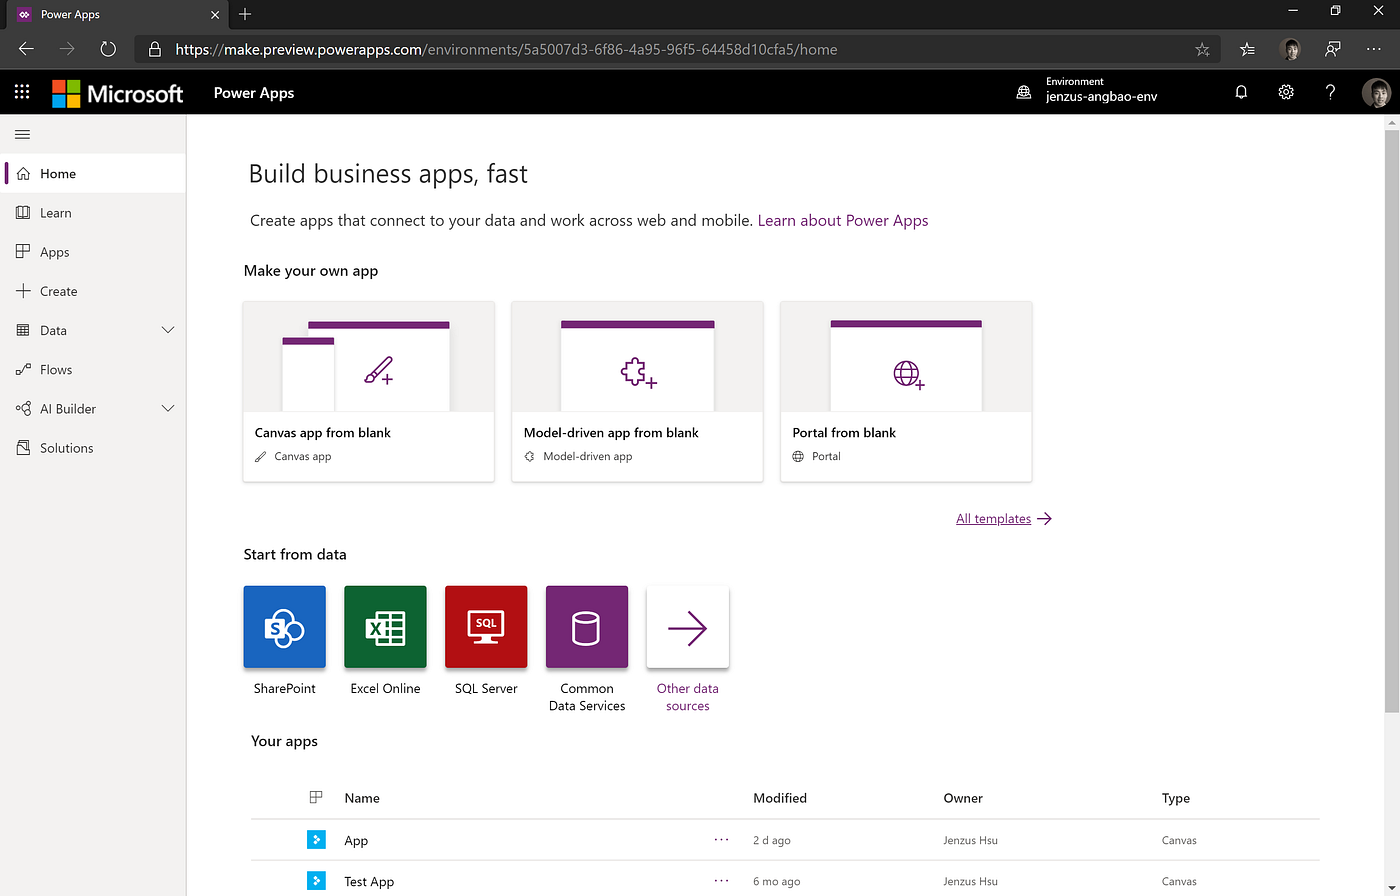
Task: Open the browser profile avatar
Action: point(1291,49)
